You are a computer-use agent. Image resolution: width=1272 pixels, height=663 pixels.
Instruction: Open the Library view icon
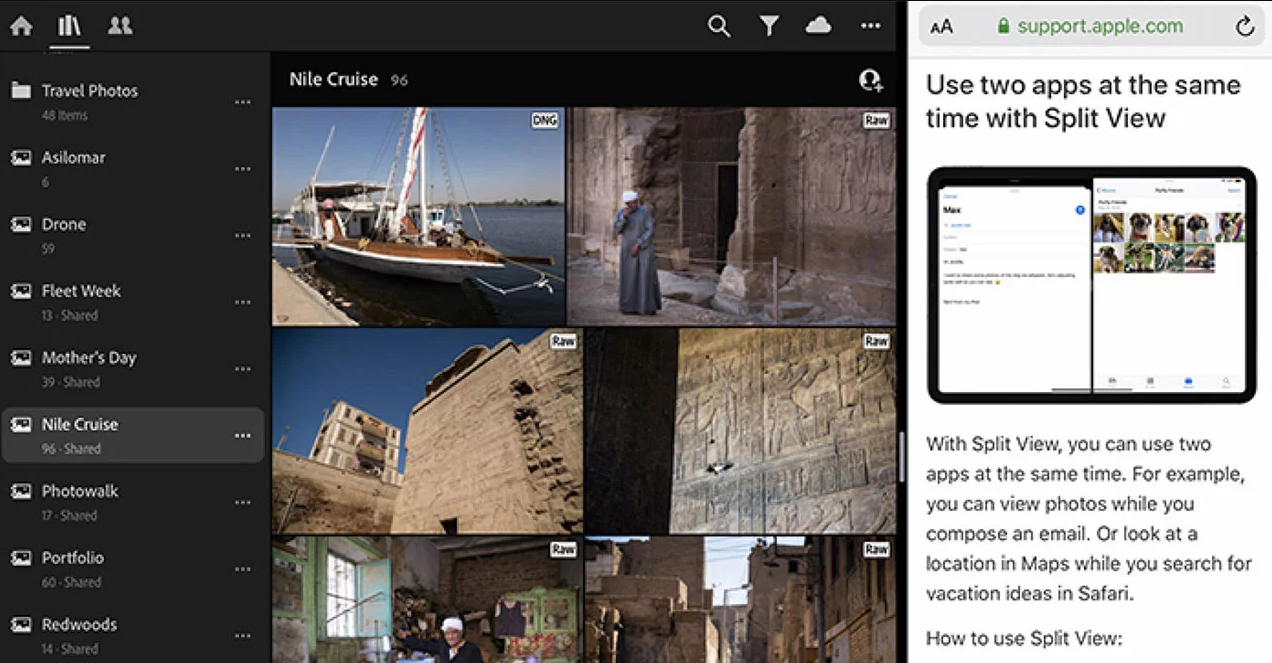click(x=69, y=26)
